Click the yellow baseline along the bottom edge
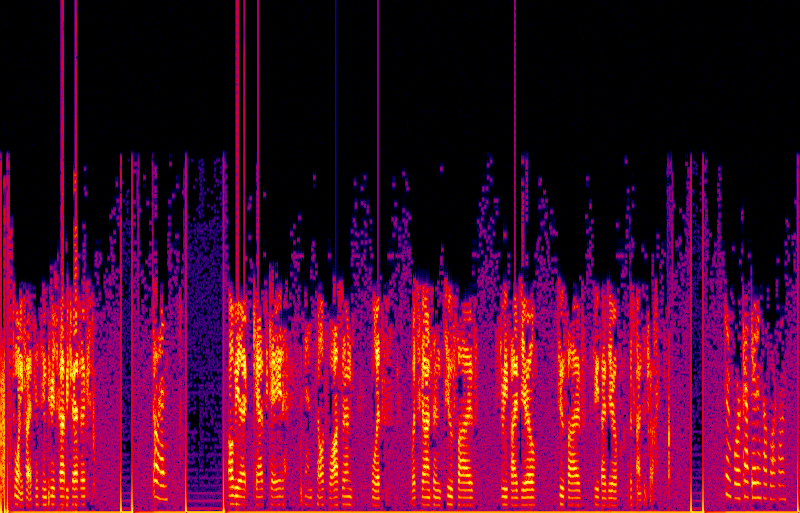 click(x=400, y=510)
